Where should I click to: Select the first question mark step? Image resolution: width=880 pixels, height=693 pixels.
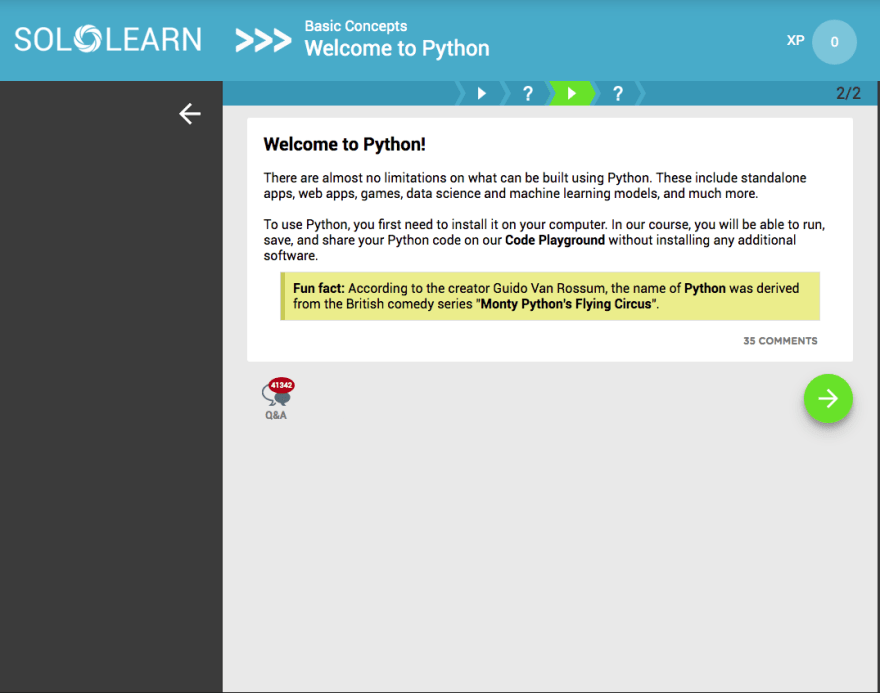(x=528, y=93)
